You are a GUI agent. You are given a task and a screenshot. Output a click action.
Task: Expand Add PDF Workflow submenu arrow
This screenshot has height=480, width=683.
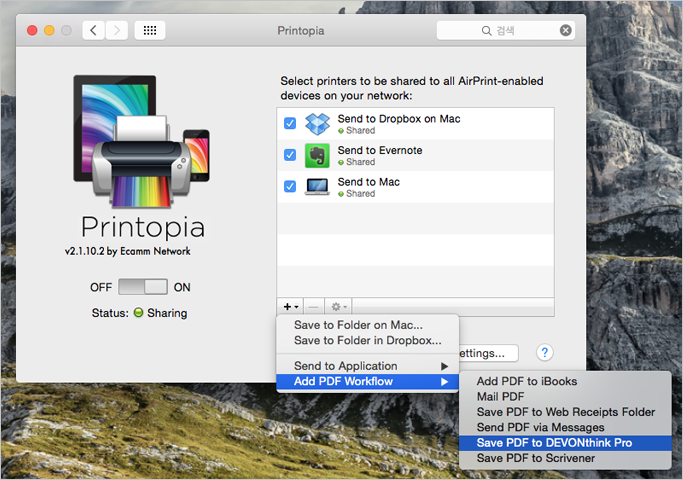(x=444, y=382)
